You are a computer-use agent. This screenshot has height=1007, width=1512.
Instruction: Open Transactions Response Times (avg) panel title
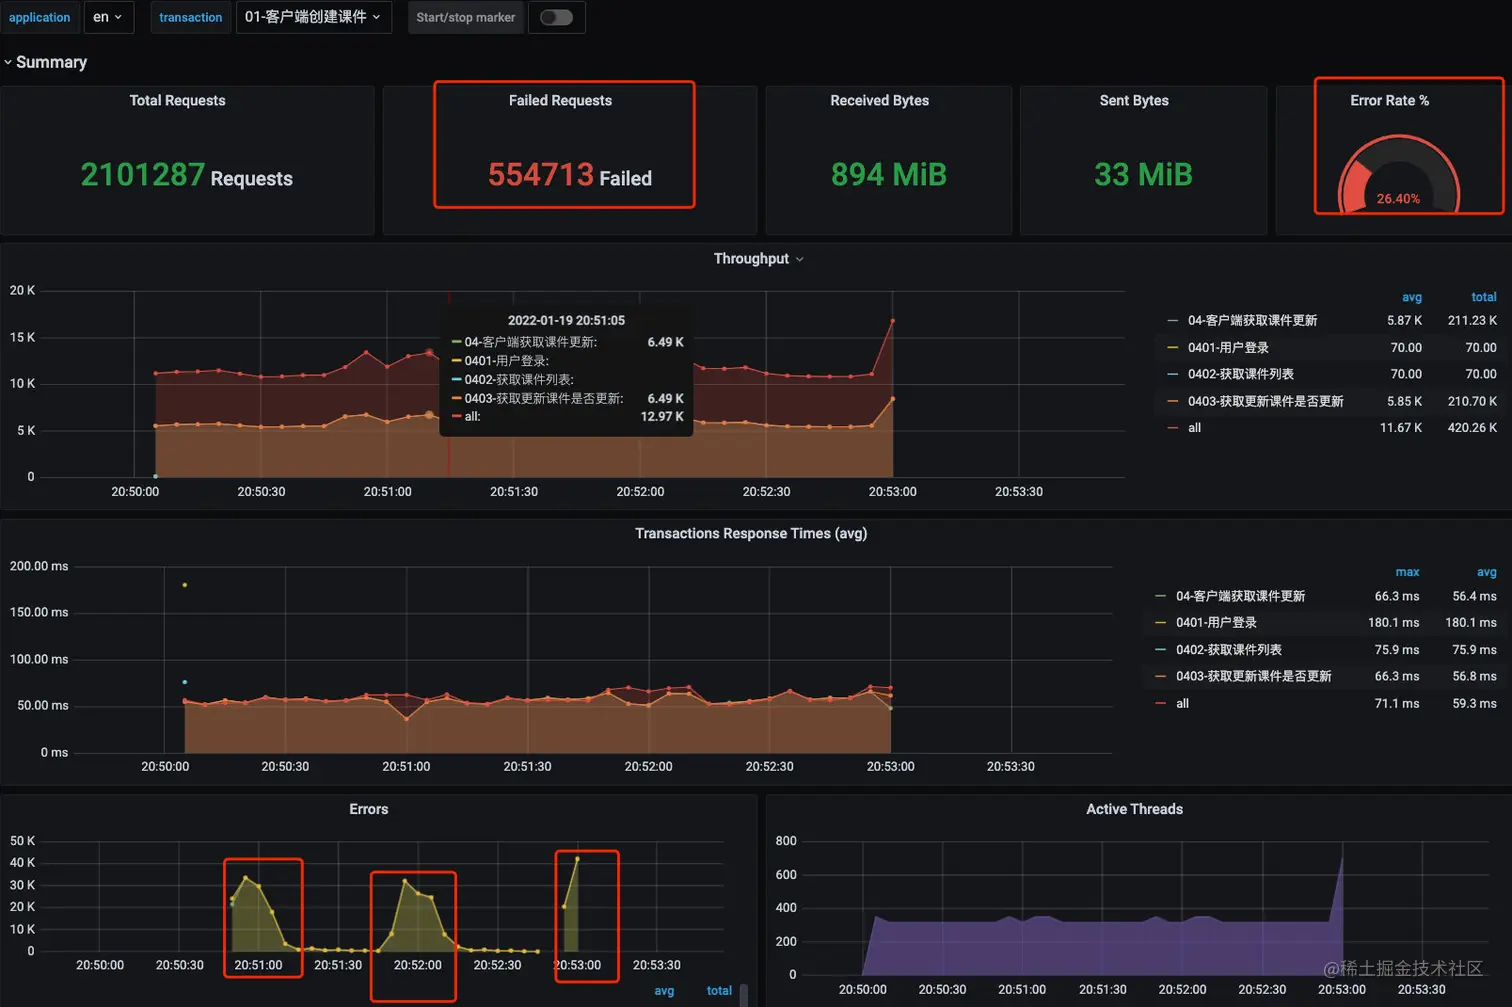click(751, 534)
